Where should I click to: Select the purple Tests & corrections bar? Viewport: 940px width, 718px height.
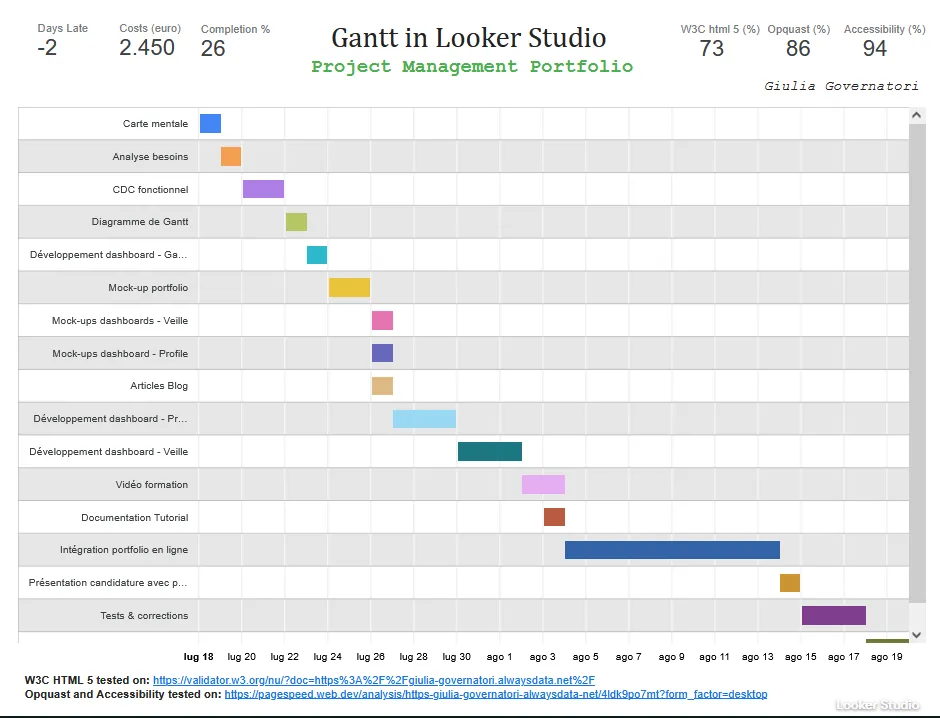[833, 616]
